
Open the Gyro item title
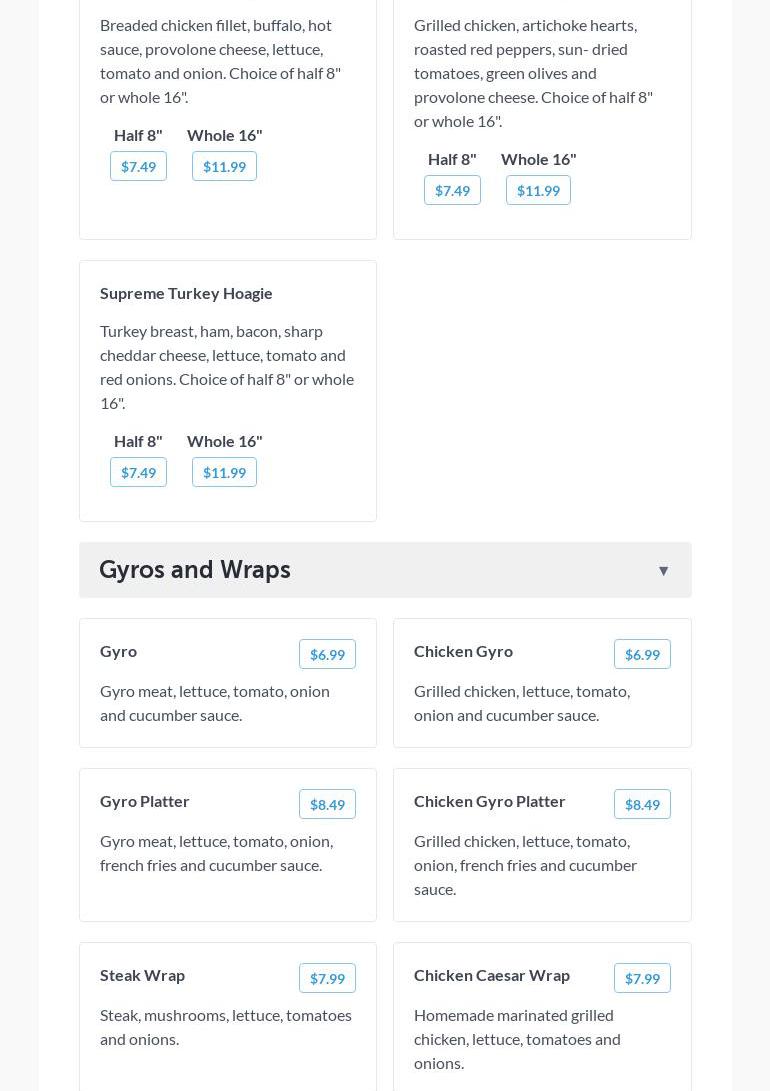tap(118, 651)
